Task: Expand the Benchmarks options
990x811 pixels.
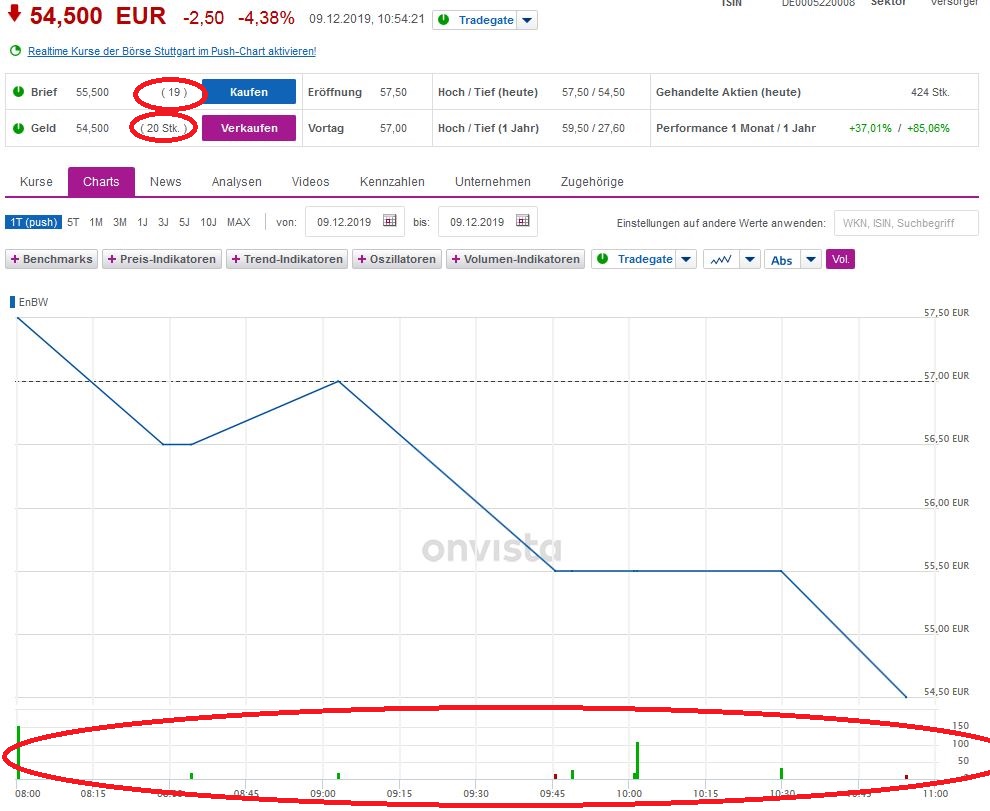Action: [x=52, y=260]
